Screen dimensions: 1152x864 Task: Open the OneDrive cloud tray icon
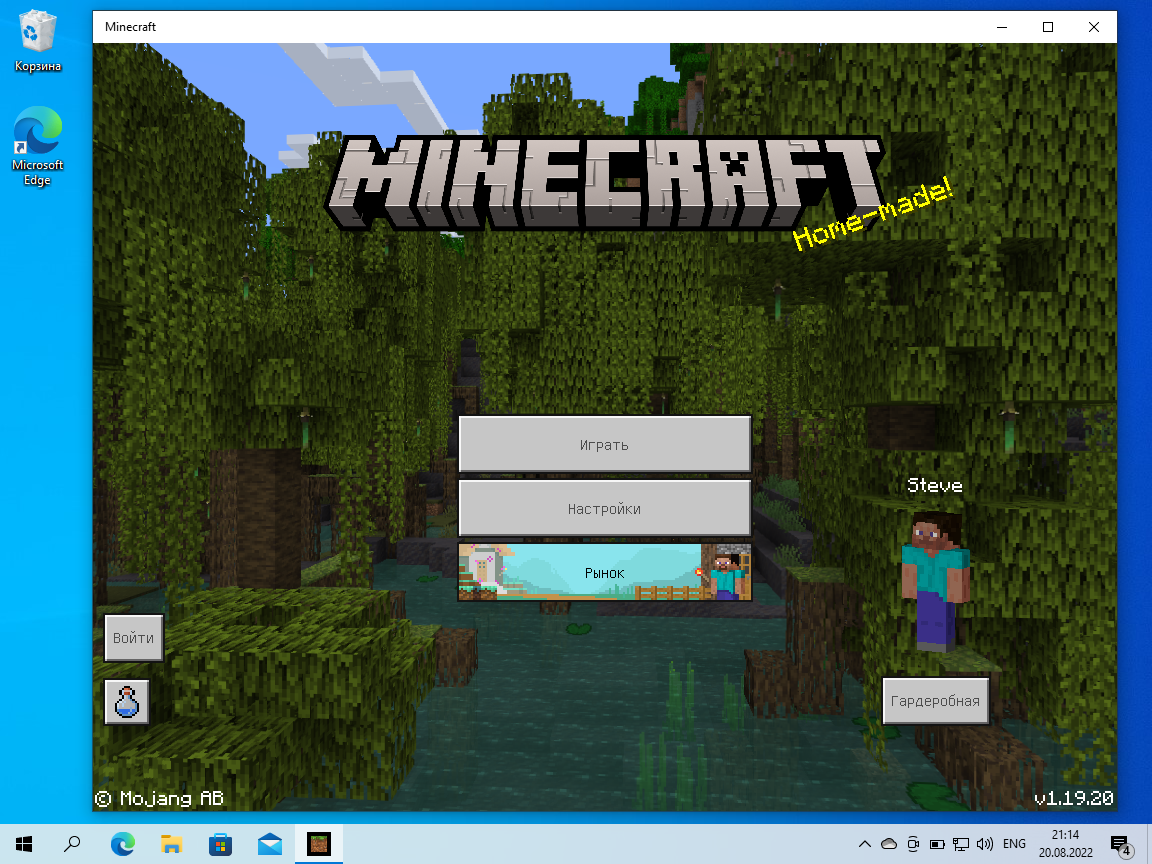(x=889, y=843)
